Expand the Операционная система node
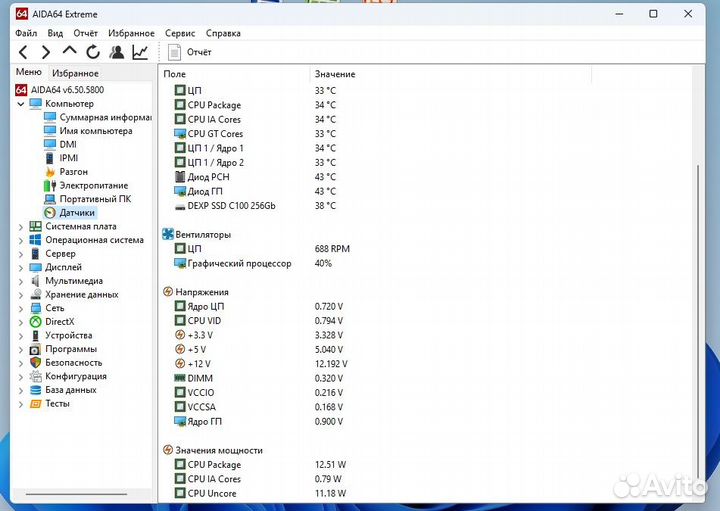This screenshot has height=511, width=720. 21,240
